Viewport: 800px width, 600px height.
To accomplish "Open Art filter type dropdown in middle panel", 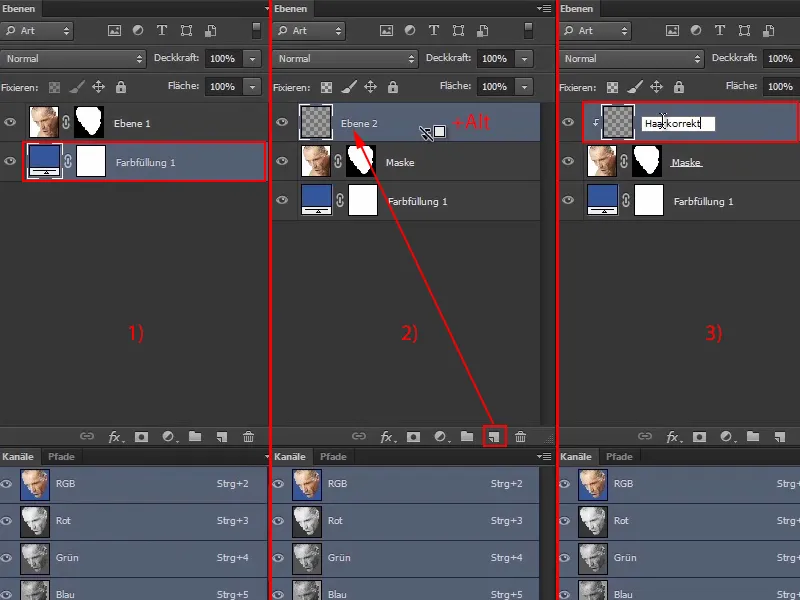I will [x=309, y=31].
